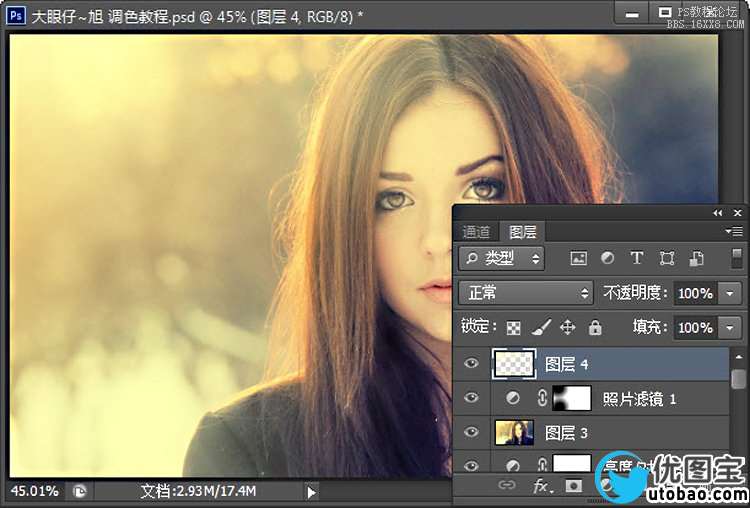750x508 pixels.
Task: Toggle layer filtering switch on or off
Action: click(x=737, y=258)
